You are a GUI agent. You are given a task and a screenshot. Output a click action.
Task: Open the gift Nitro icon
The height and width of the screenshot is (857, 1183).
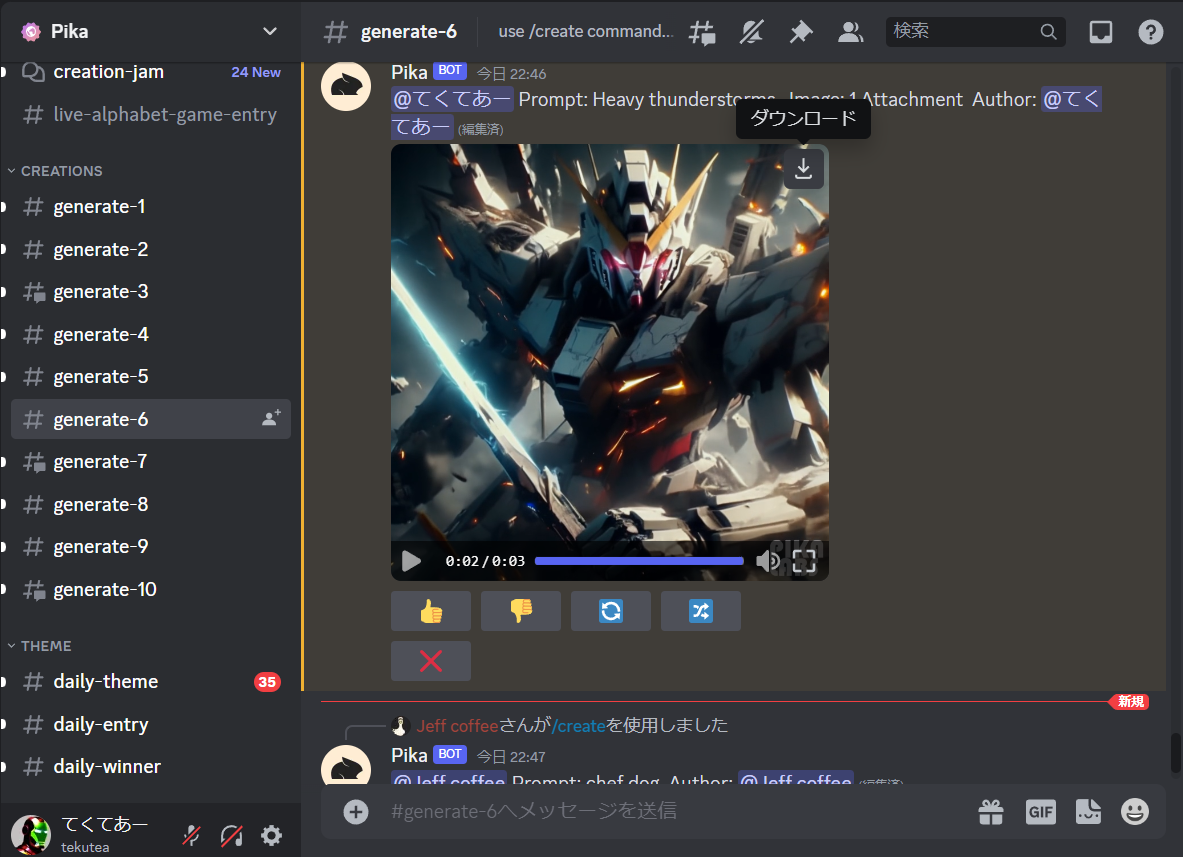991,812
